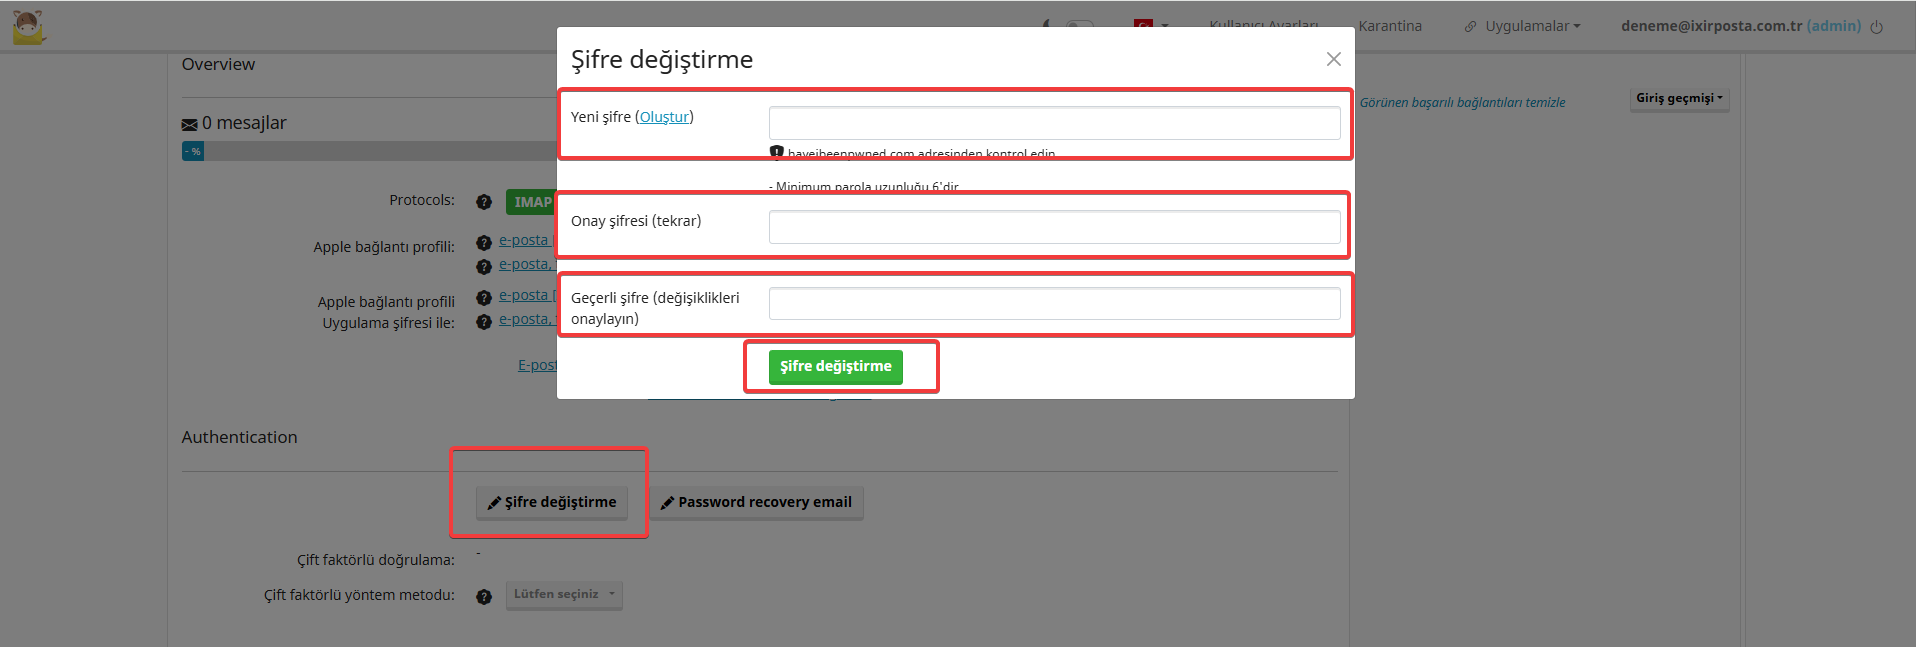Close the Şifre değiştirme dialog
Viewport: 1916px width, 647px height.
click(x=1333, y=59)
